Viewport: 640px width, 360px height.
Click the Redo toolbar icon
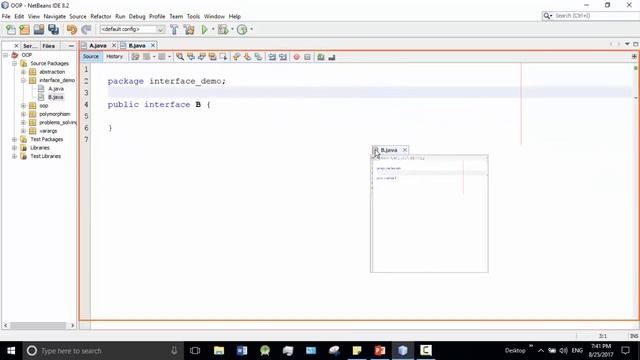86,29
